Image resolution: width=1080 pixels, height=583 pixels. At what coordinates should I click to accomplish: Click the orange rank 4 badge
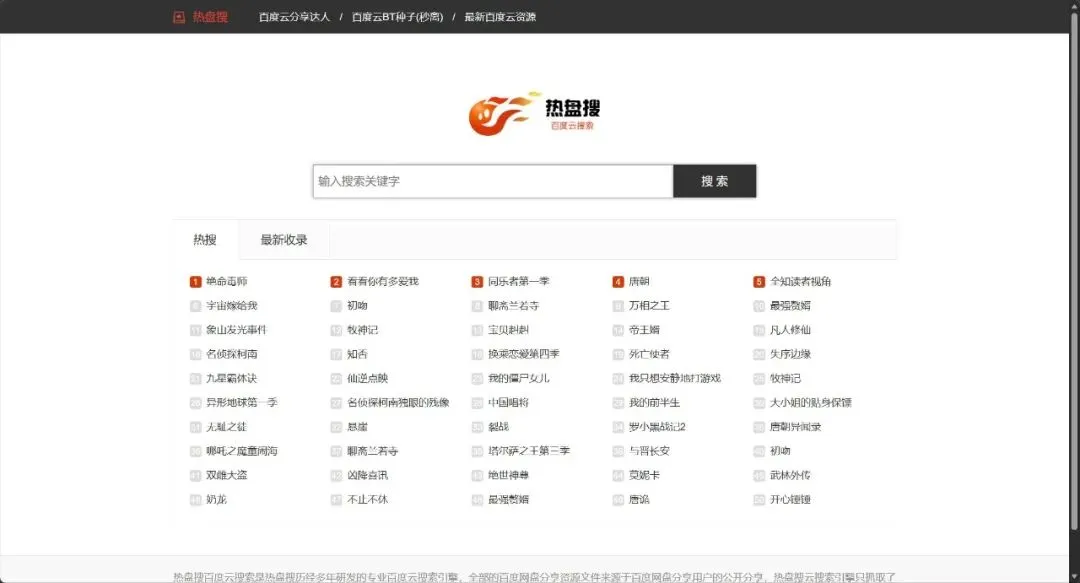click(618, 282)
